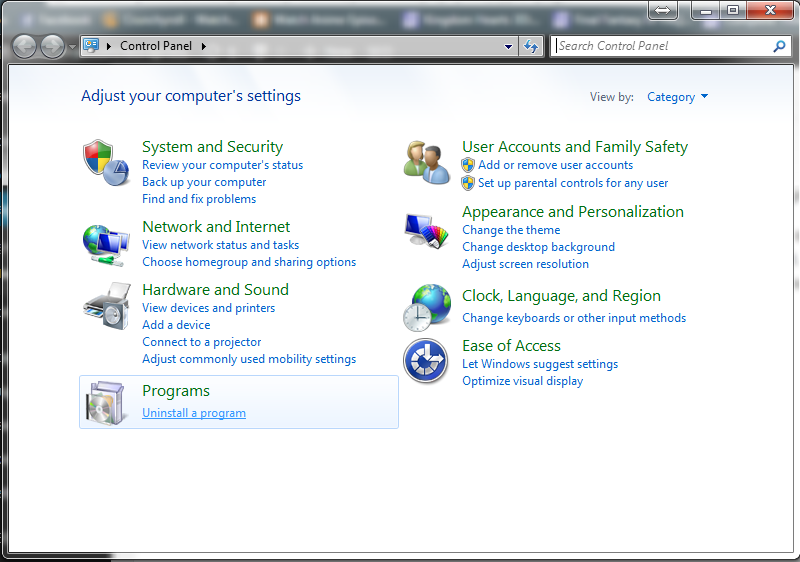800x562 pixels.
Task: Open the User Accounts people icon
Action: (427, 162)
